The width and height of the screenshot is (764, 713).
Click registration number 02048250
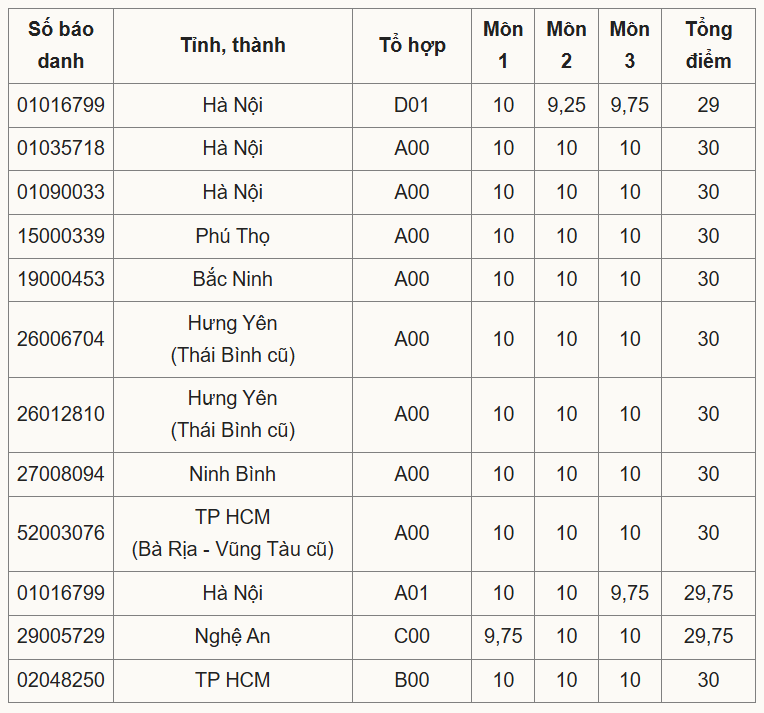click(61, 680)
